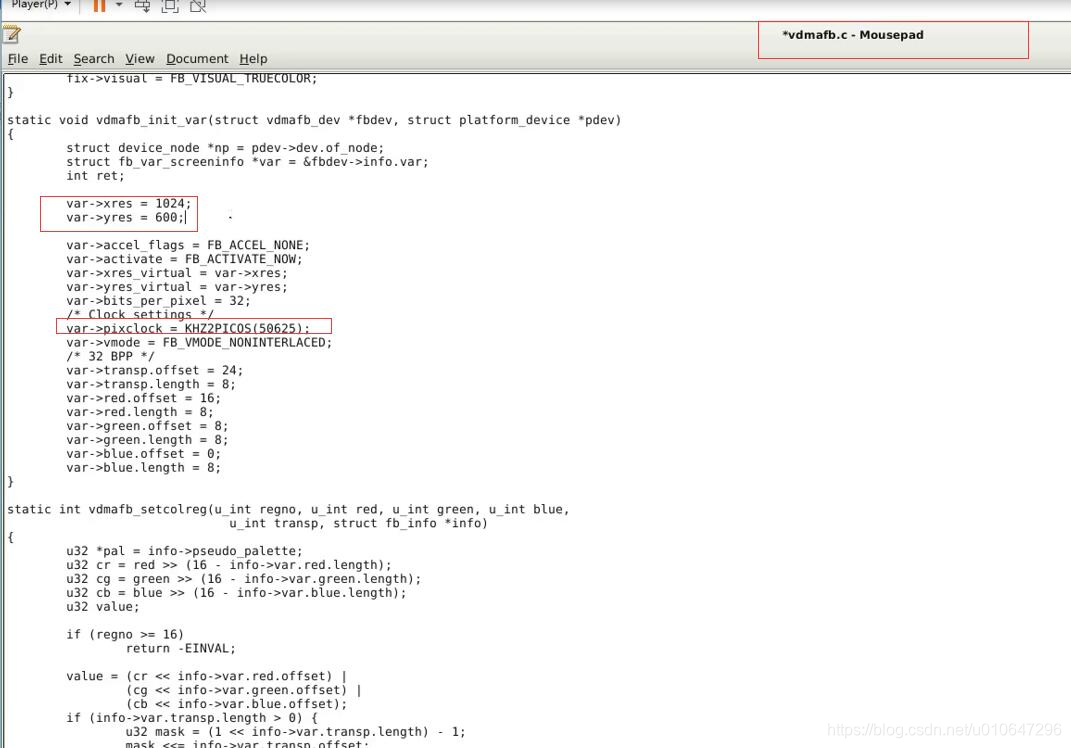Click the static int vdmafb_setcolreg line
This screenshot has width=1071, height=748.
(288, 510)
